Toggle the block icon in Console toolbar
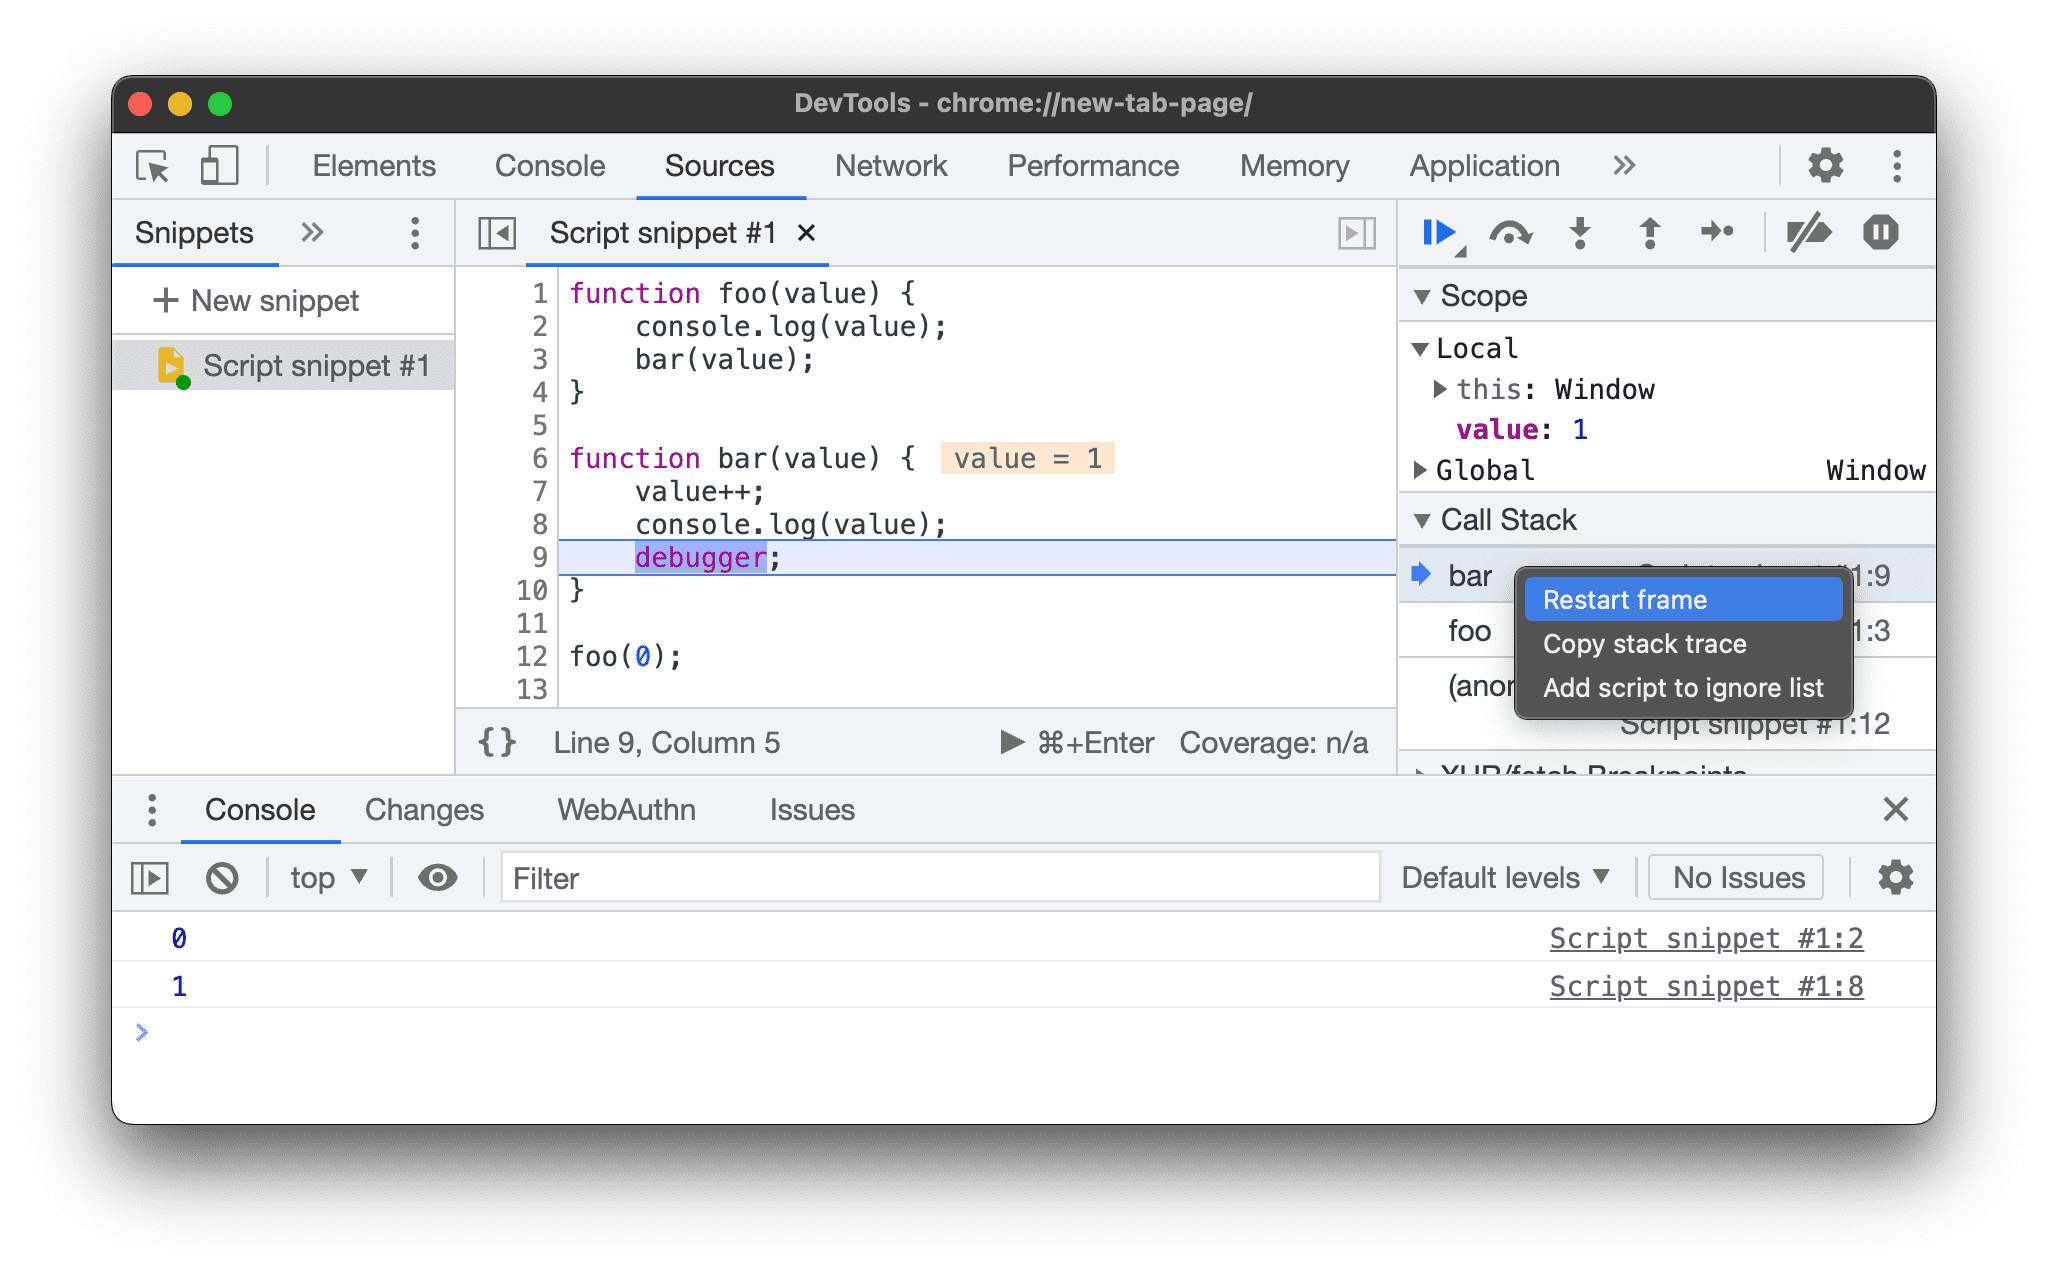 223,876
